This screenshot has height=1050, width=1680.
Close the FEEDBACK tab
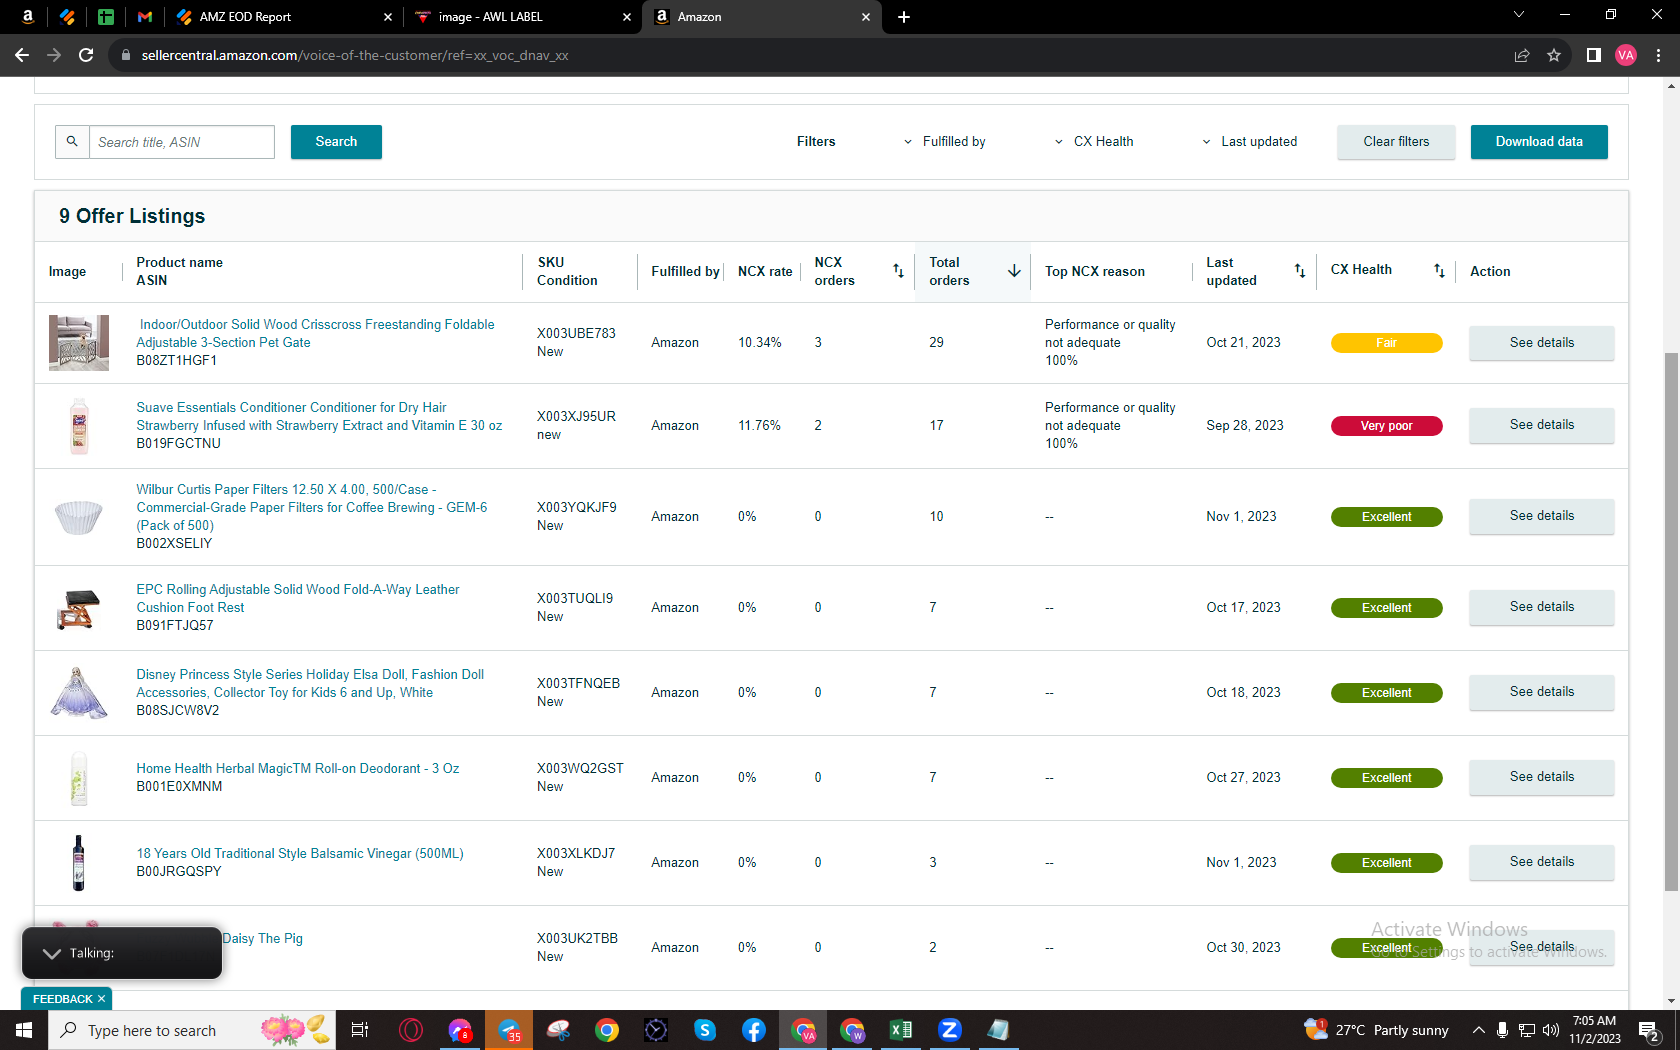(x=101, y=999)
